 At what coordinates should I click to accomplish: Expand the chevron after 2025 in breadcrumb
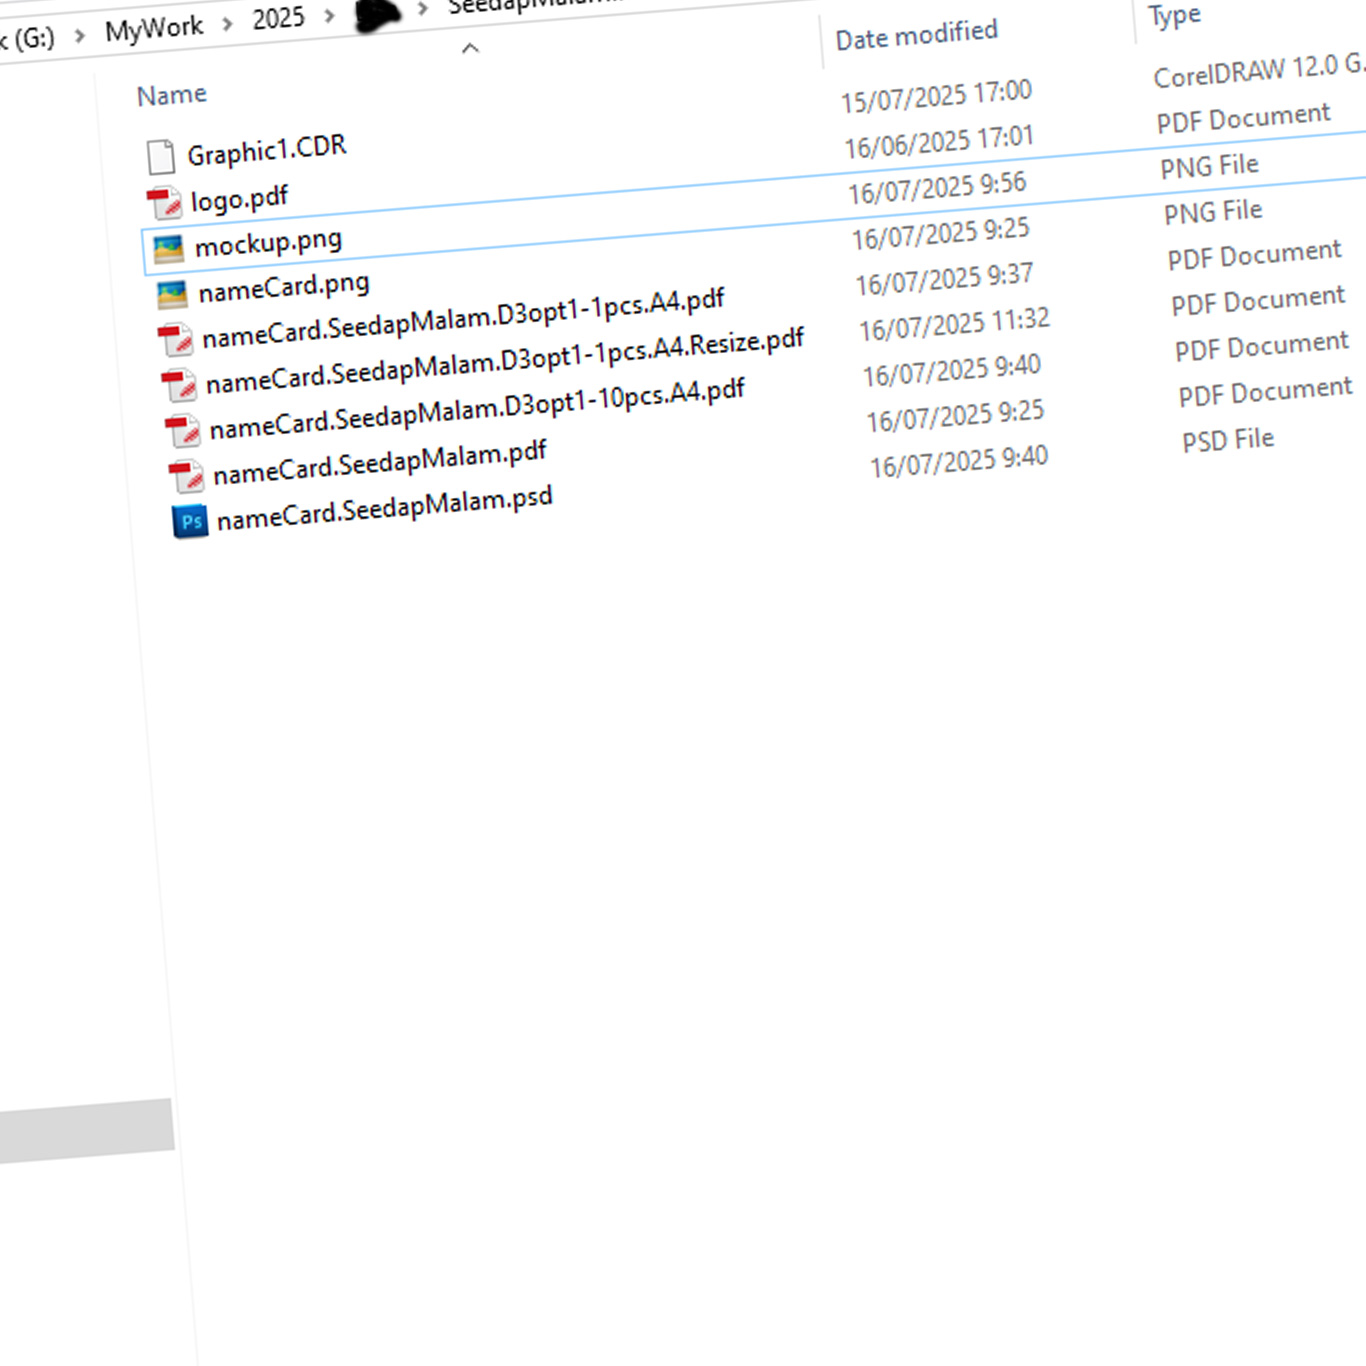click(x=329, y=15)
